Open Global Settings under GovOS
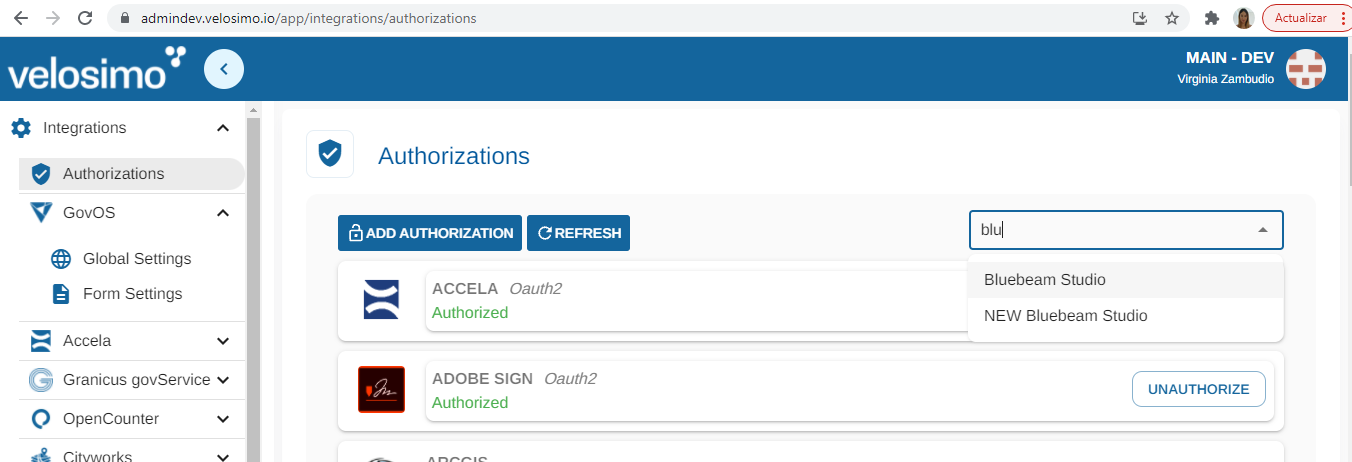1352x462 pixels. 136,258
